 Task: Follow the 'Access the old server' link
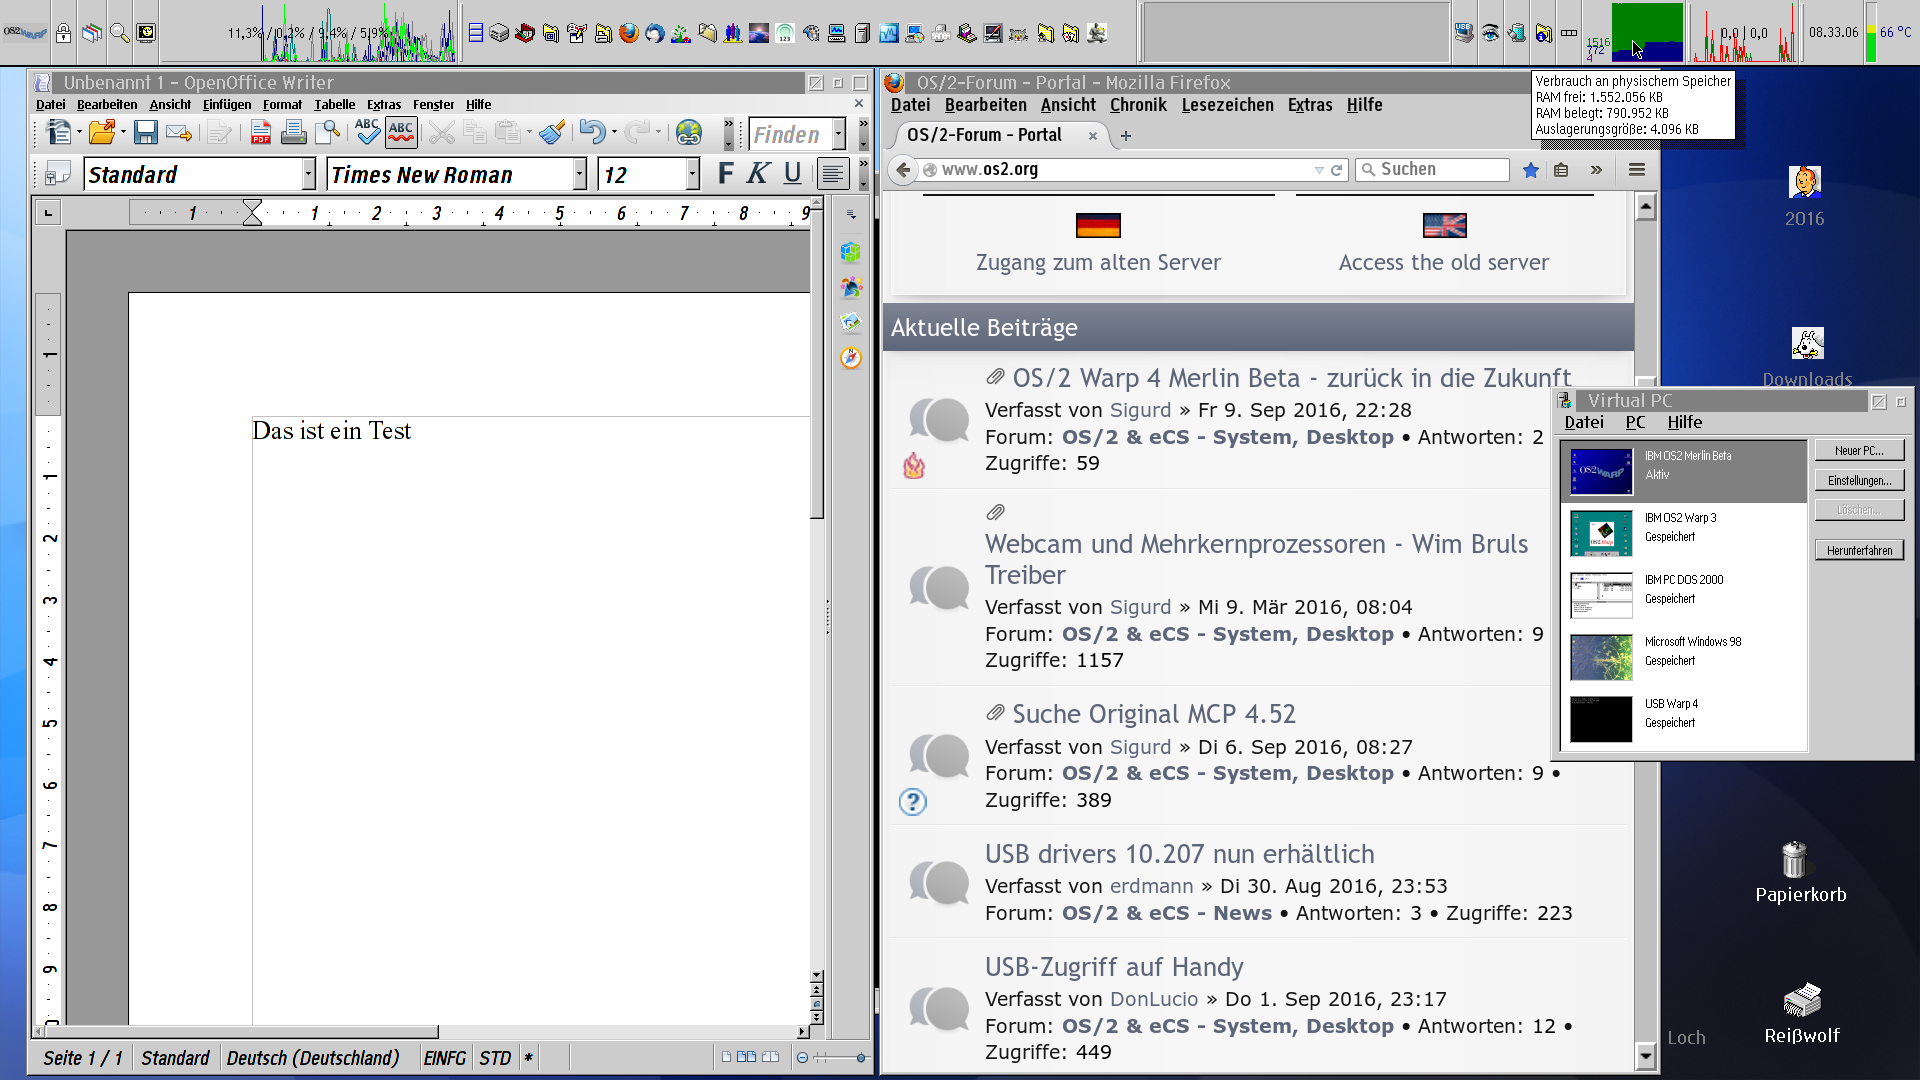tap(1443, 262)
